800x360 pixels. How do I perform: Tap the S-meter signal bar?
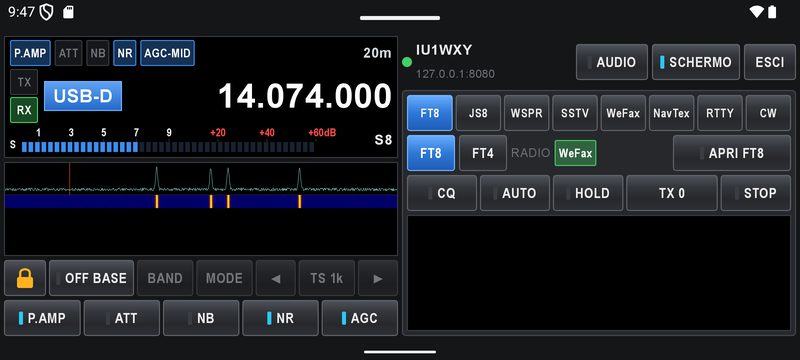tap(168, 147)
